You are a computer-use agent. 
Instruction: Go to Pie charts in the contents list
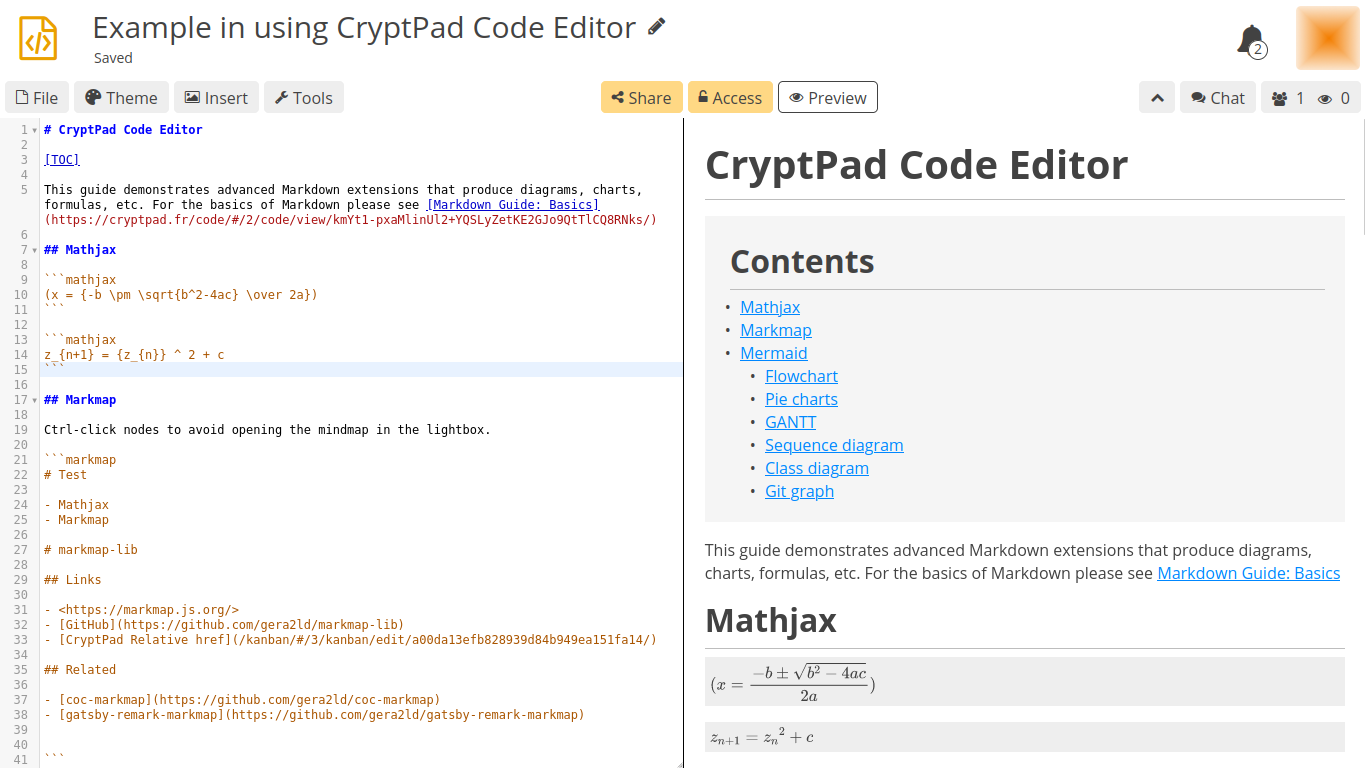(x=801, y=399)
